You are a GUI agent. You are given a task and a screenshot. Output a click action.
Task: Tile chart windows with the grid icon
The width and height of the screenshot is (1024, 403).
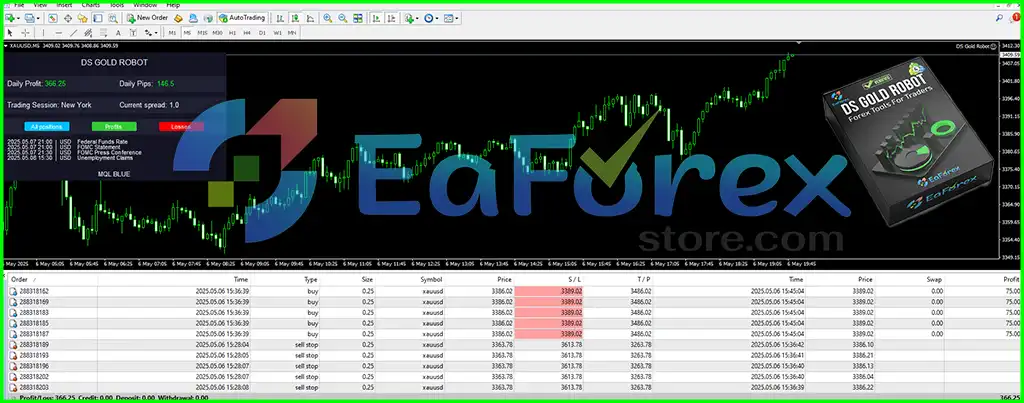tap(358, 18)
